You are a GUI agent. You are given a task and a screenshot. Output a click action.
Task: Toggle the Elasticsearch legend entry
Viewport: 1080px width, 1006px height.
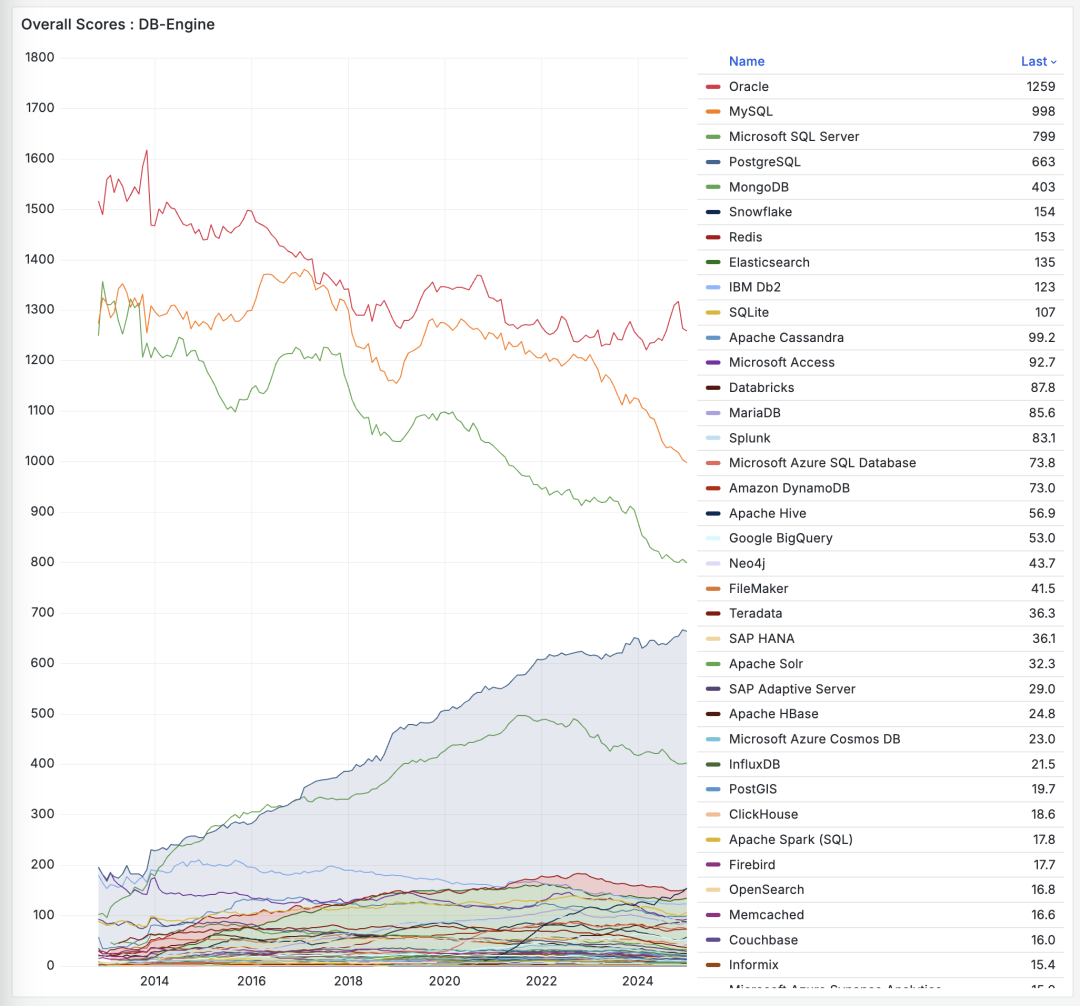769,262
